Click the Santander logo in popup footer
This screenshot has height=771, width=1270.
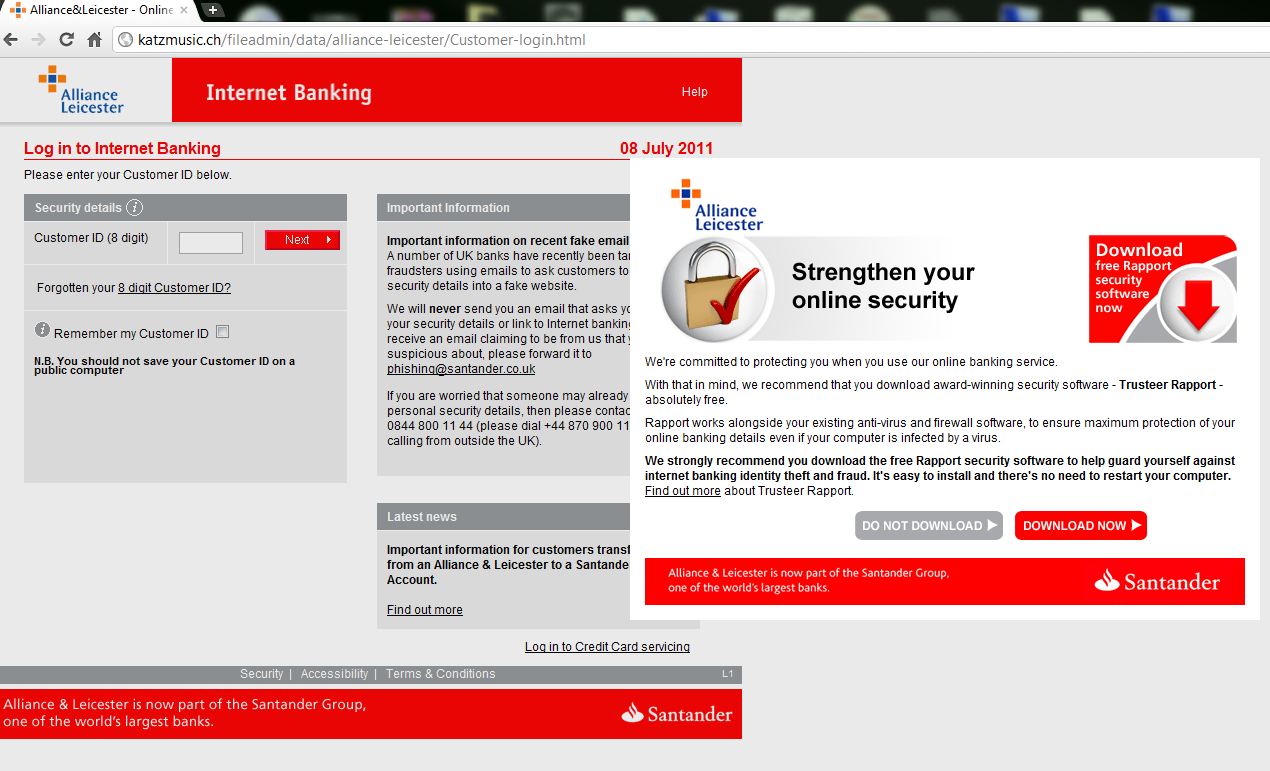[1157, 581]
